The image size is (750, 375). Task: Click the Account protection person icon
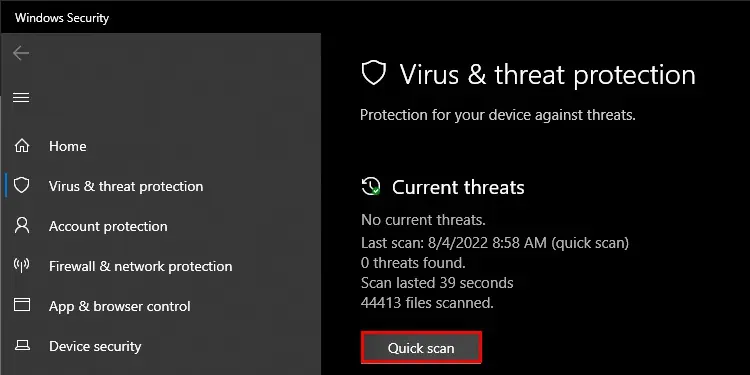pyautogui.click(x=22, y=225)
